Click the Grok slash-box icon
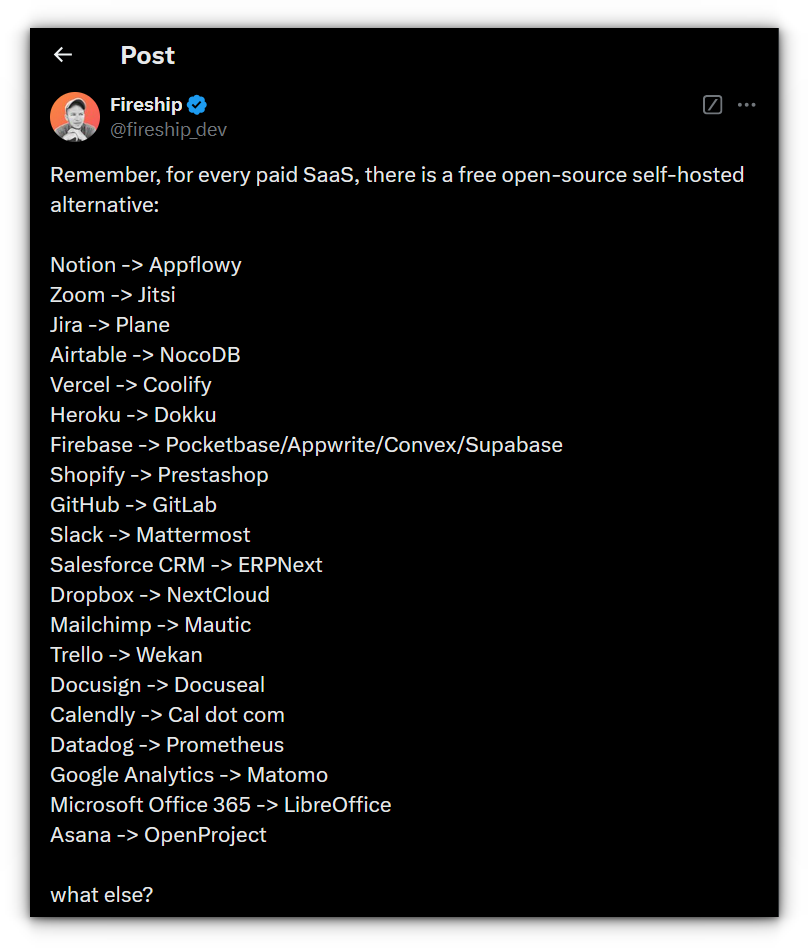Image resolution: width=809 pixels, height=949 pixels. point(712,105)
